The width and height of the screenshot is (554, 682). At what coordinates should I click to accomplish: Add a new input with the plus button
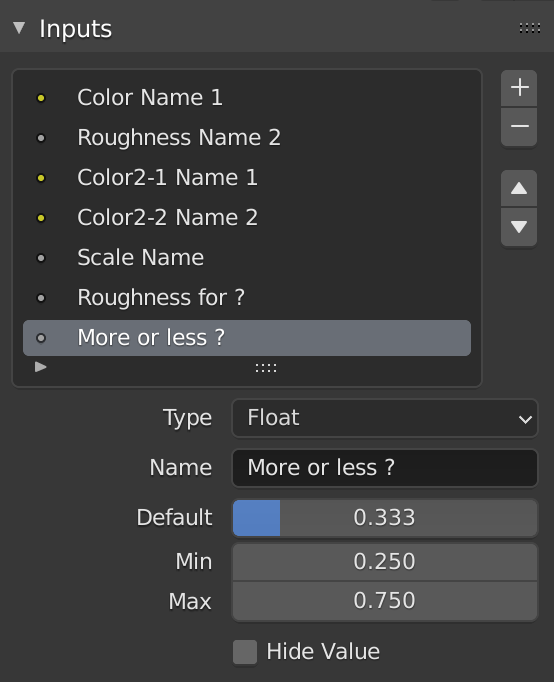tap(519, 88)
